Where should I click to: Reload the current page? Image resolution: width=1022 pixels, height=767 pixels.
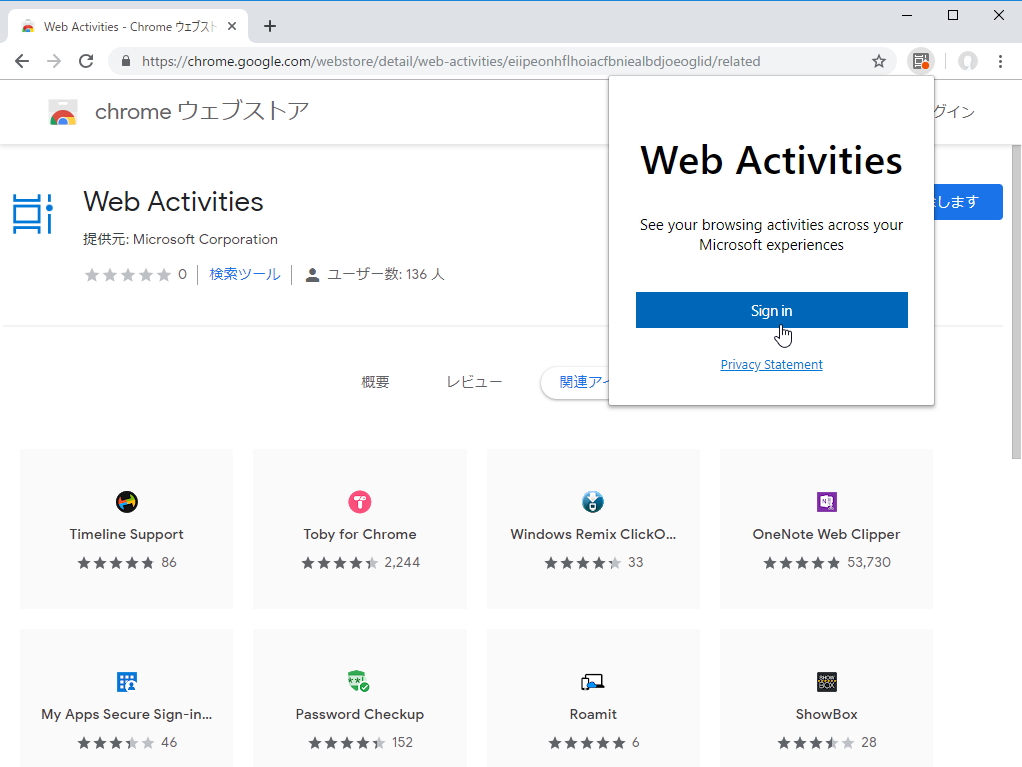[x=86, y=61]
